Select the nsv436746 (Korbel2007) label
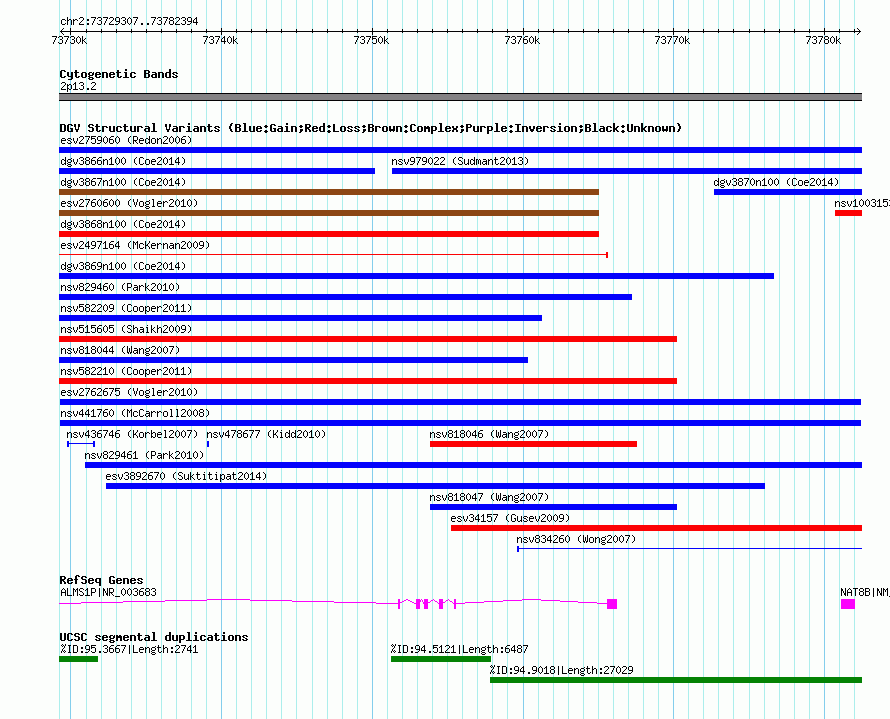This screenshot has height=719, width=890. [x=132, y=434]
